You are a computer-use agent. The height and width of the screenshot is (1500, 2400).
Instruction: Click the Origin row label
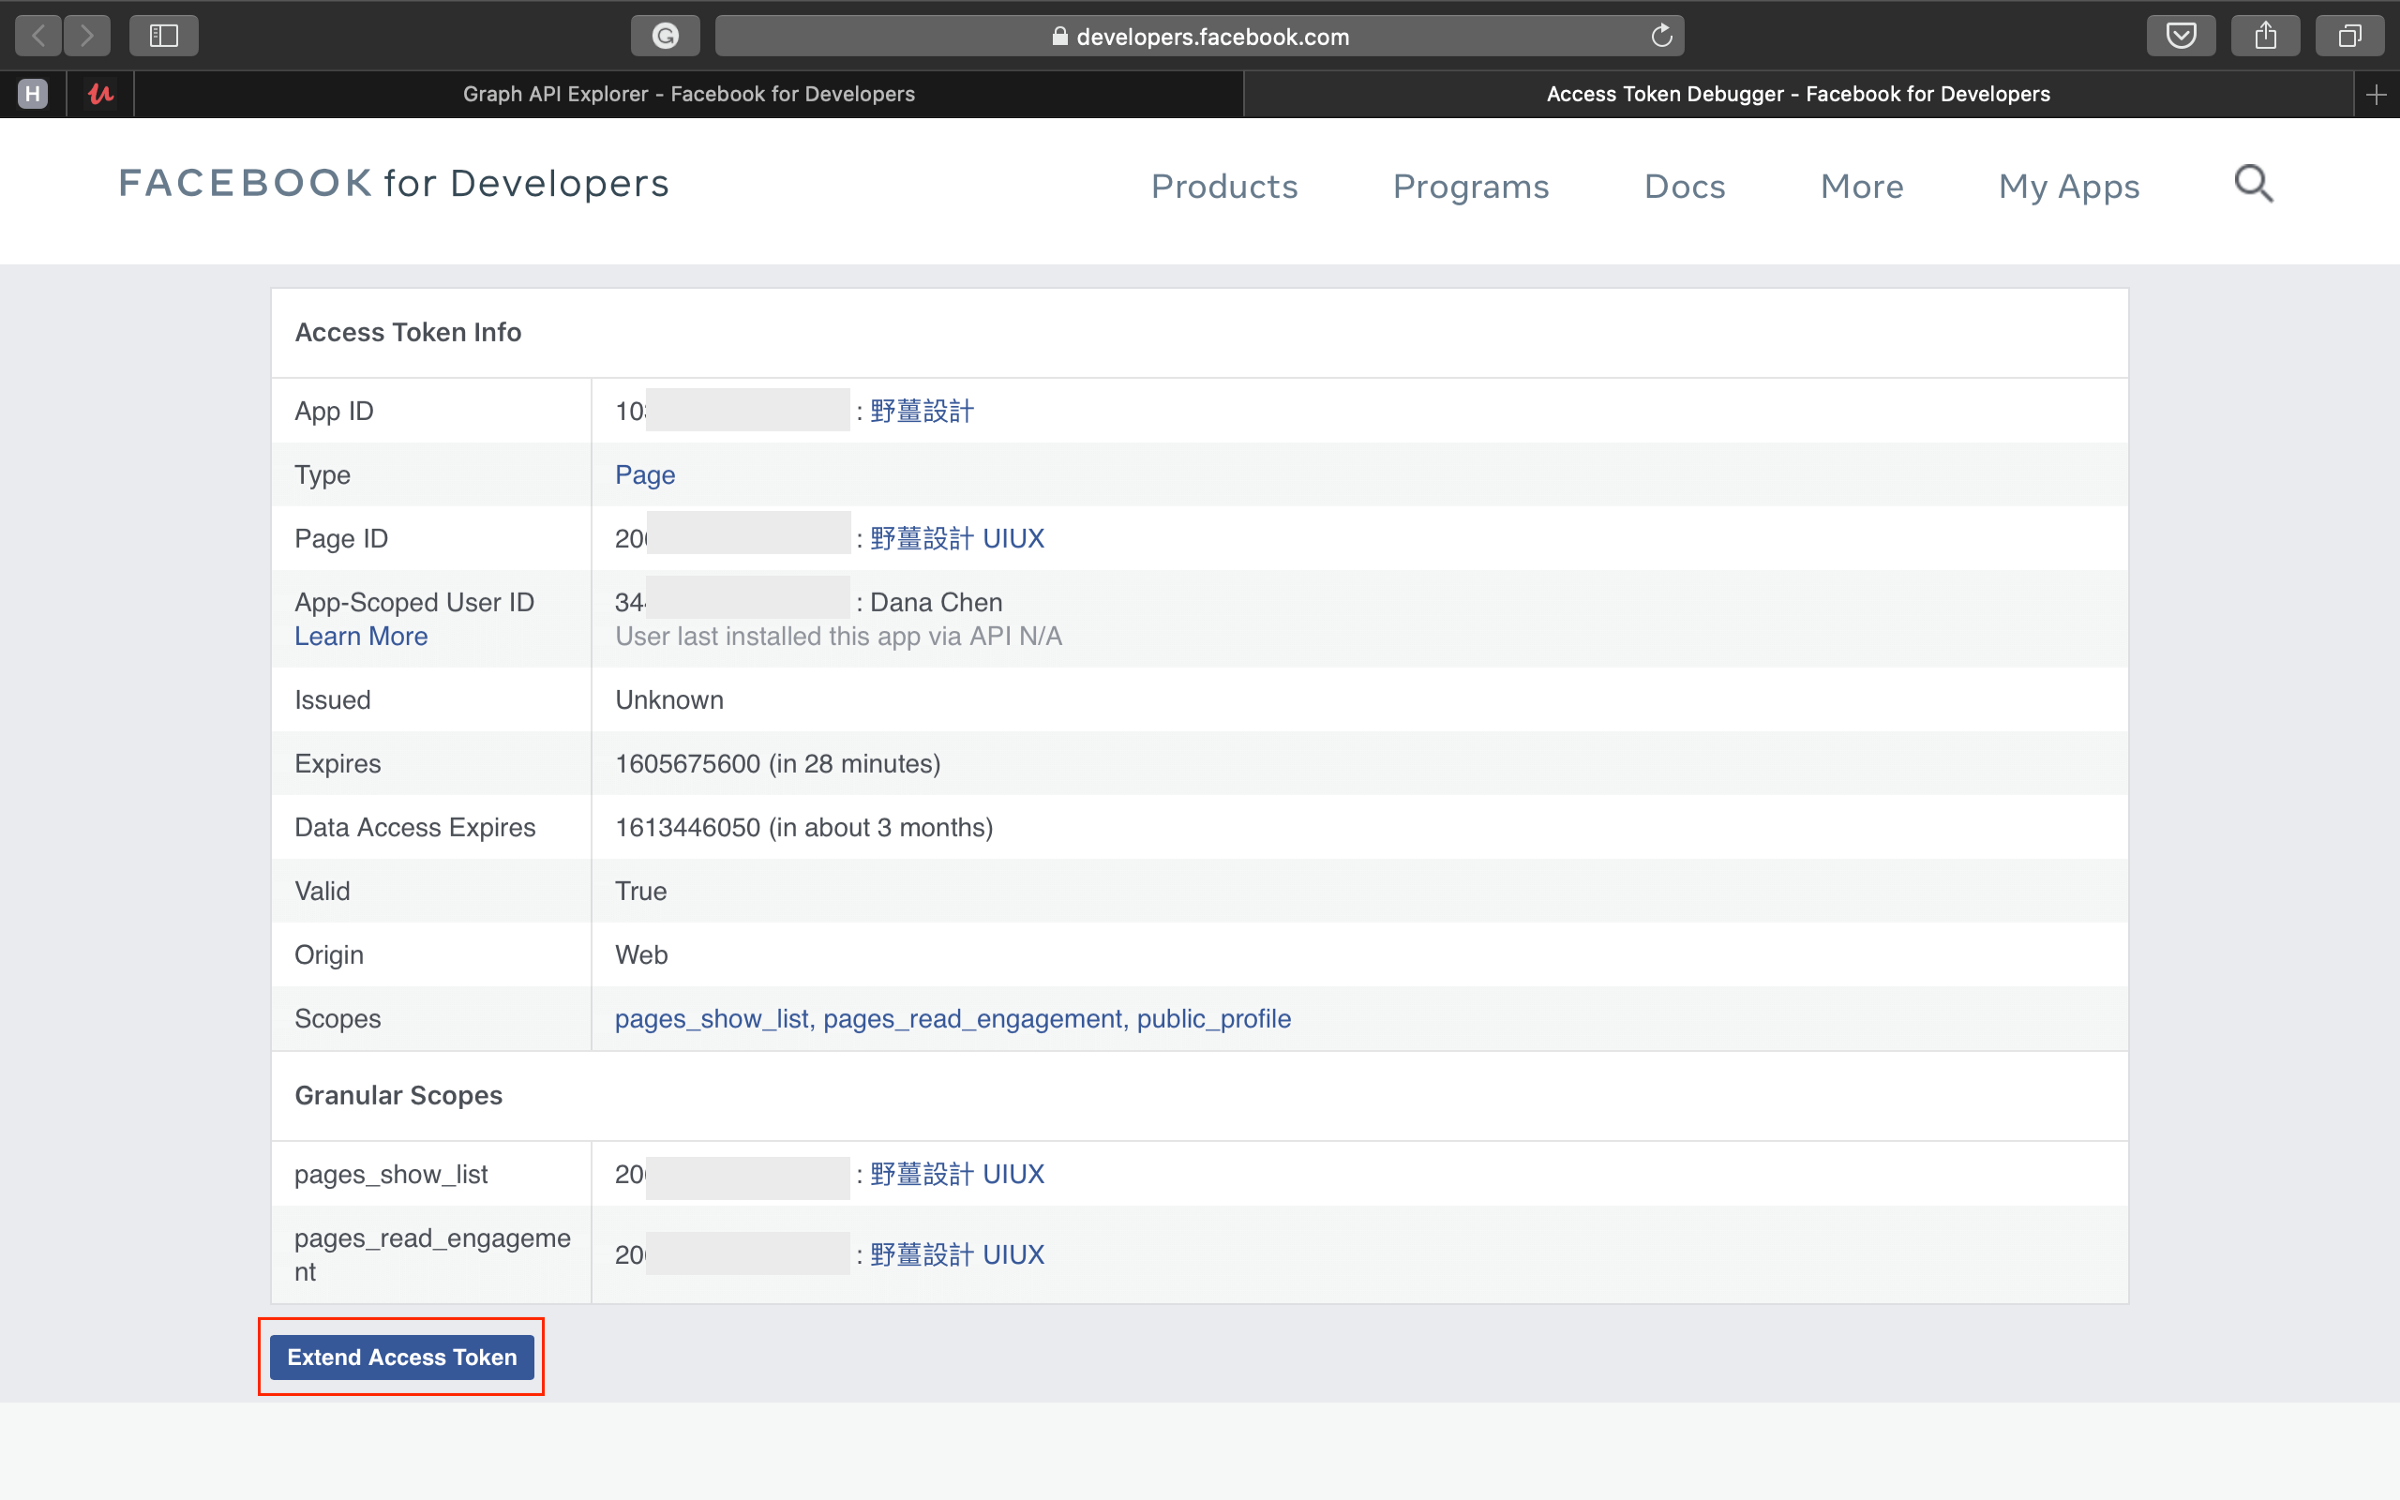pos(329,955)
